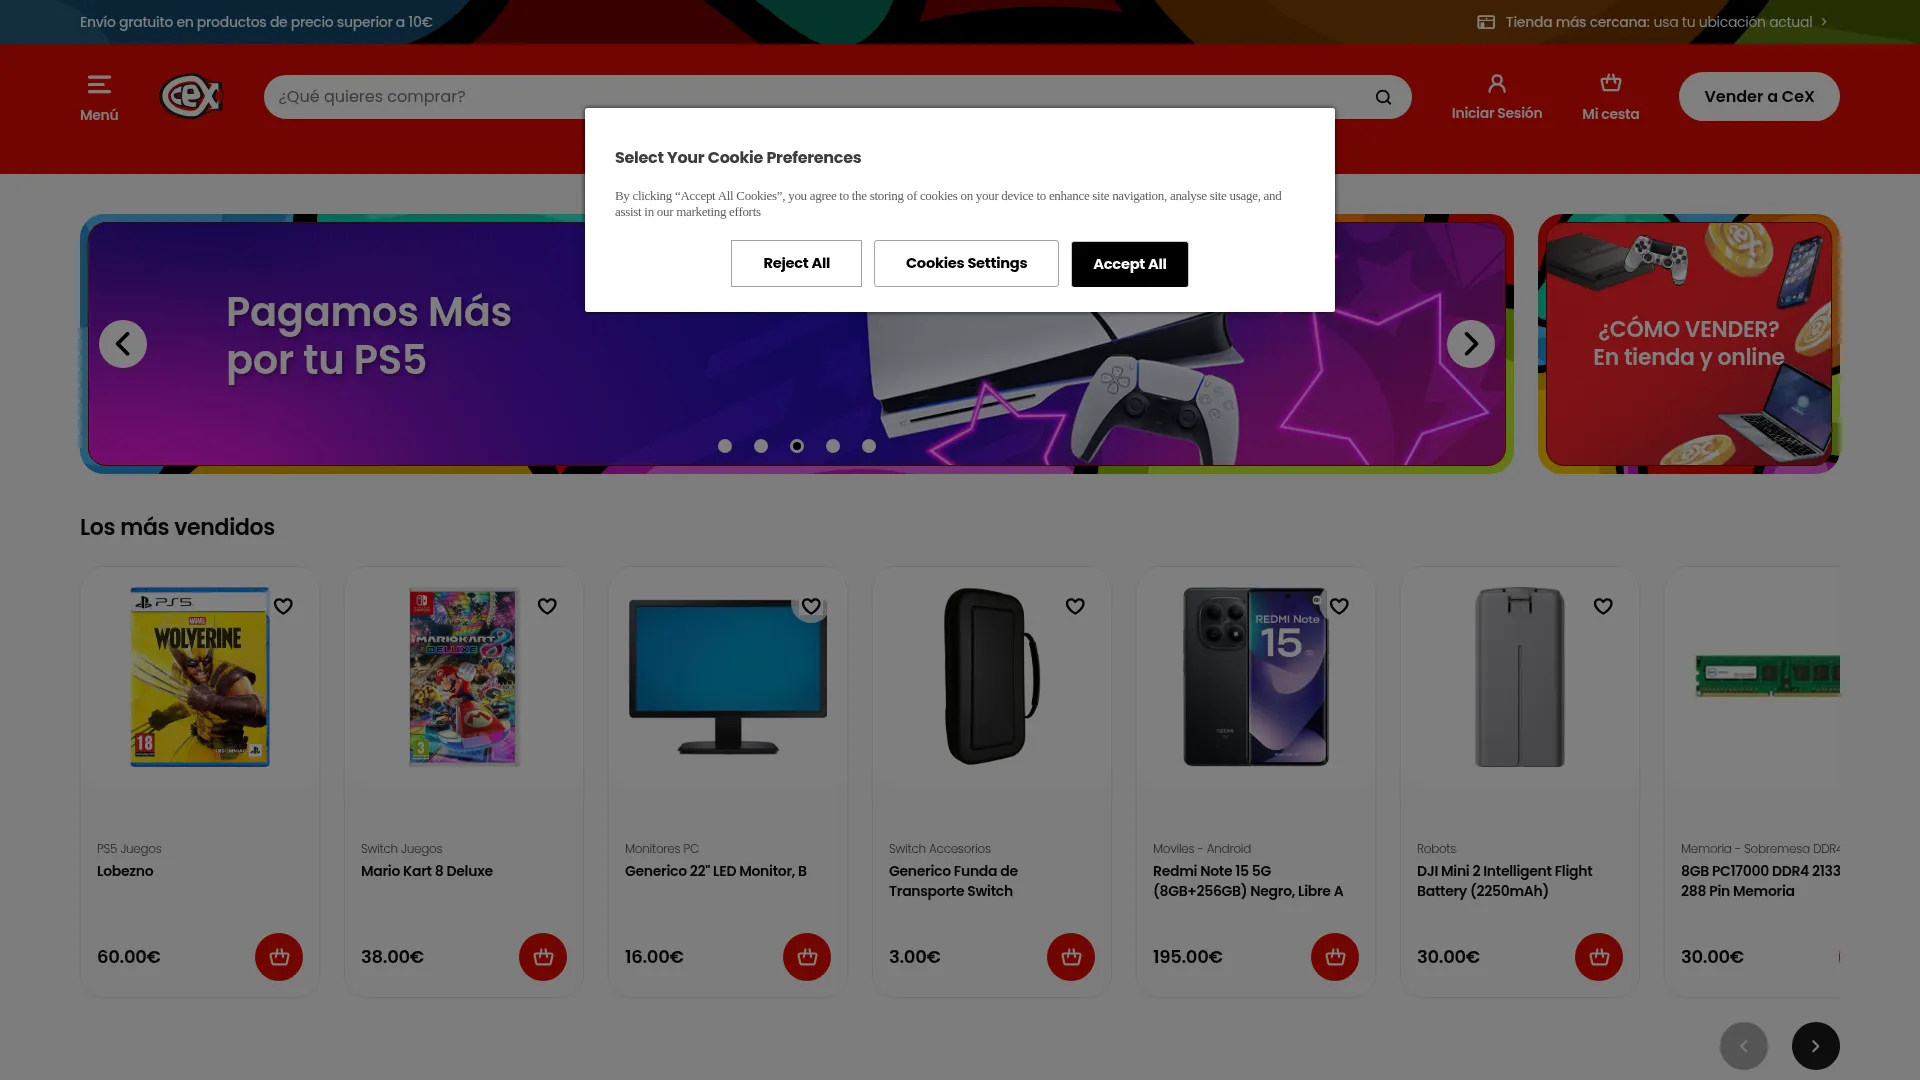Click the search magnifier icon
1920x1080 pixels.
1383,97
